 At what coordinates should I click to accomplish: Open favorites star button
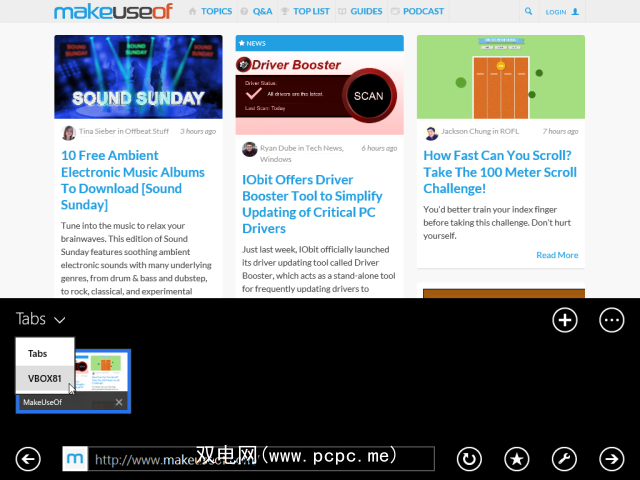pyautogui.click(x=517, y=459)
